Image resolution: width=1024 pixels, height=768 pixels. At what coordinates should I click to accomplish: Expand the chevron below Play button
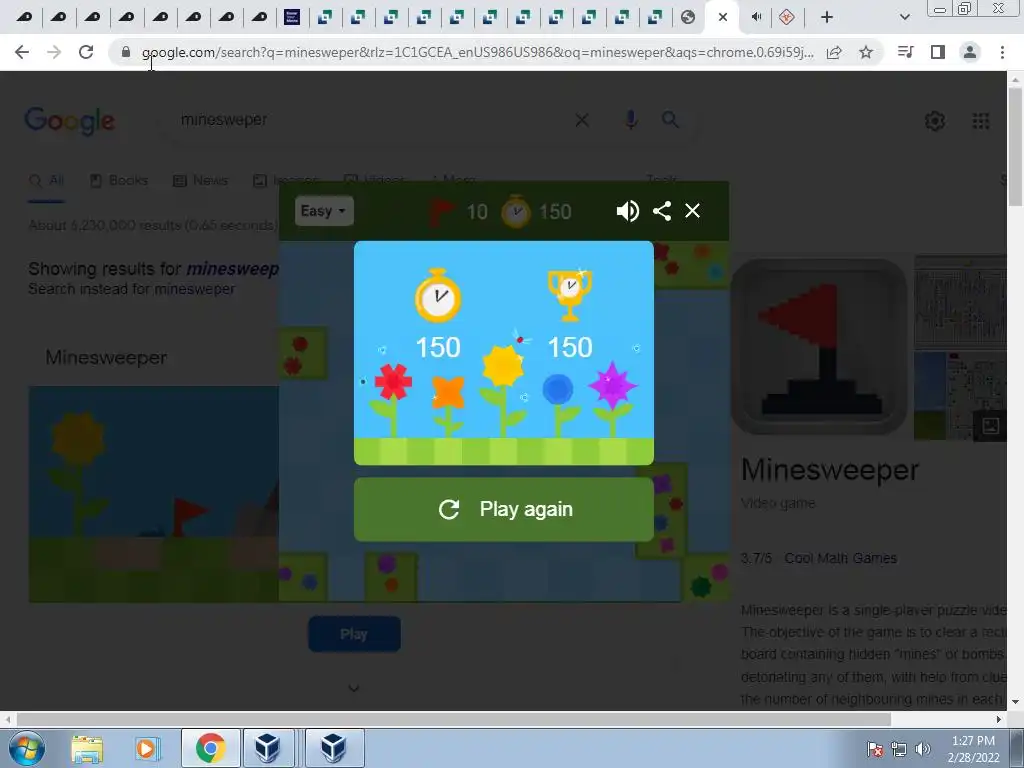354,688
